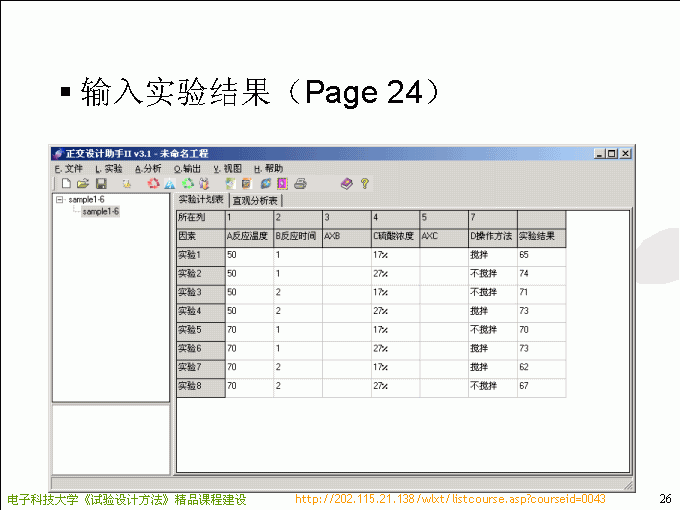Click the 实验5 row header

click(x=200, y=330)
